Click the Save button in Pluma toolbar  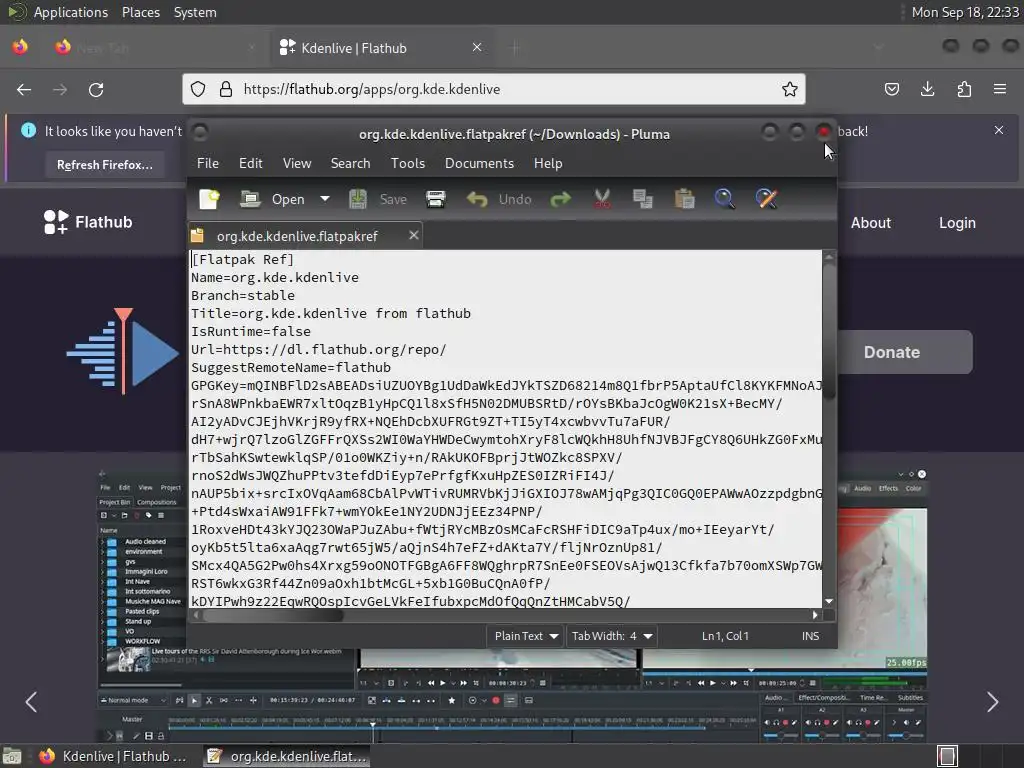pyautogui.click(x=377, y=199)
